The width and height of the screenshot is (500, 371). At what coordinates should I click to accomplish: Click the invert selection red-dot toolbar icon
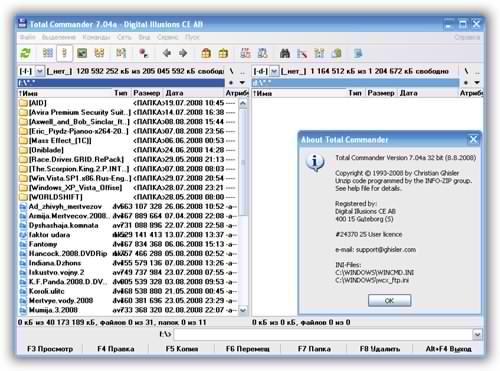click(144, 53)
